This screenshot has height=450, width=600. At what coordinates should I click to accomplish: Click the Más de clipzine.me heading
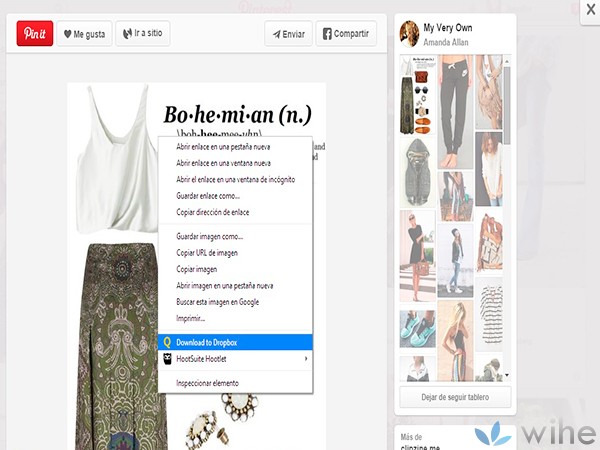[420, 442]
